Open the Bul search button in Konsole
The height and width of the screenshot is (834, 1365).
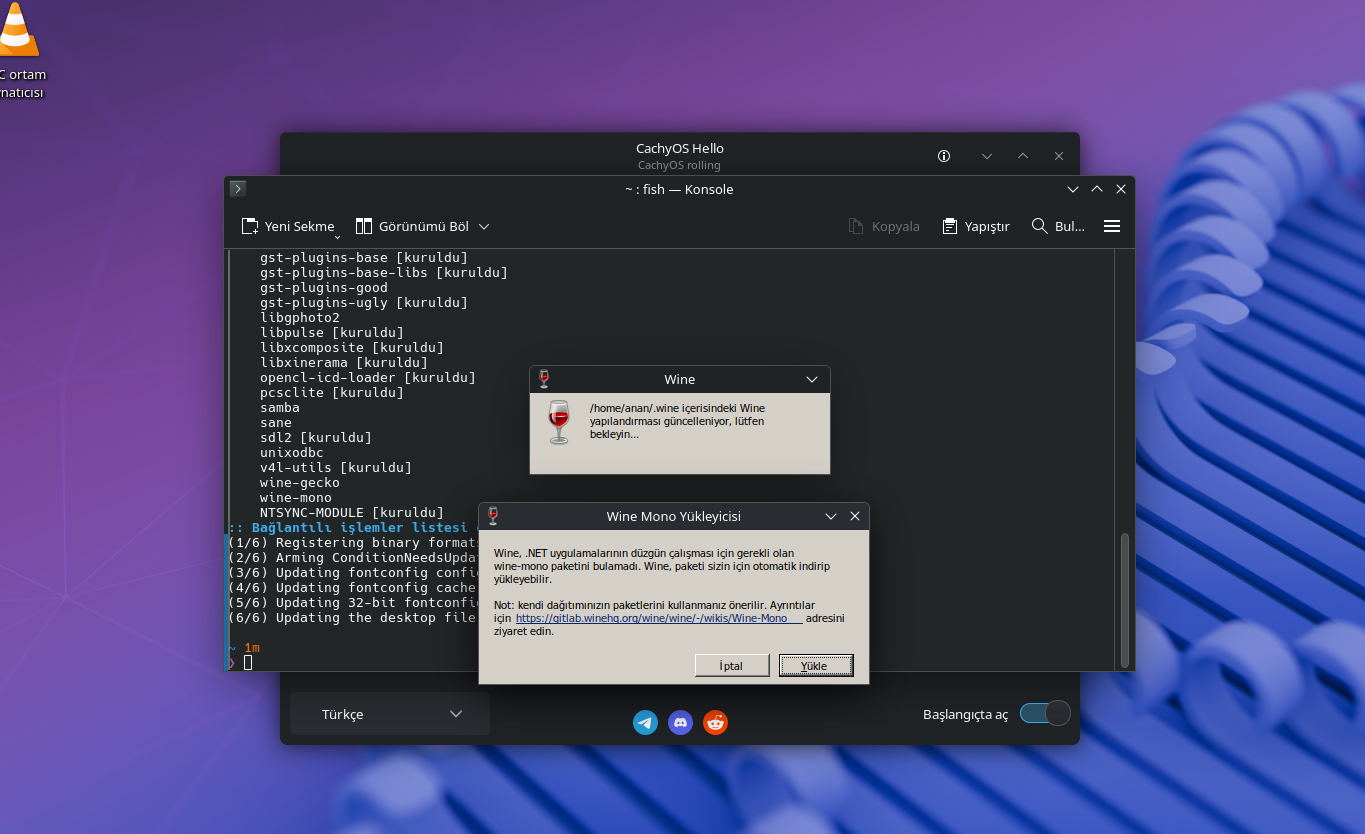[1058, 227]
